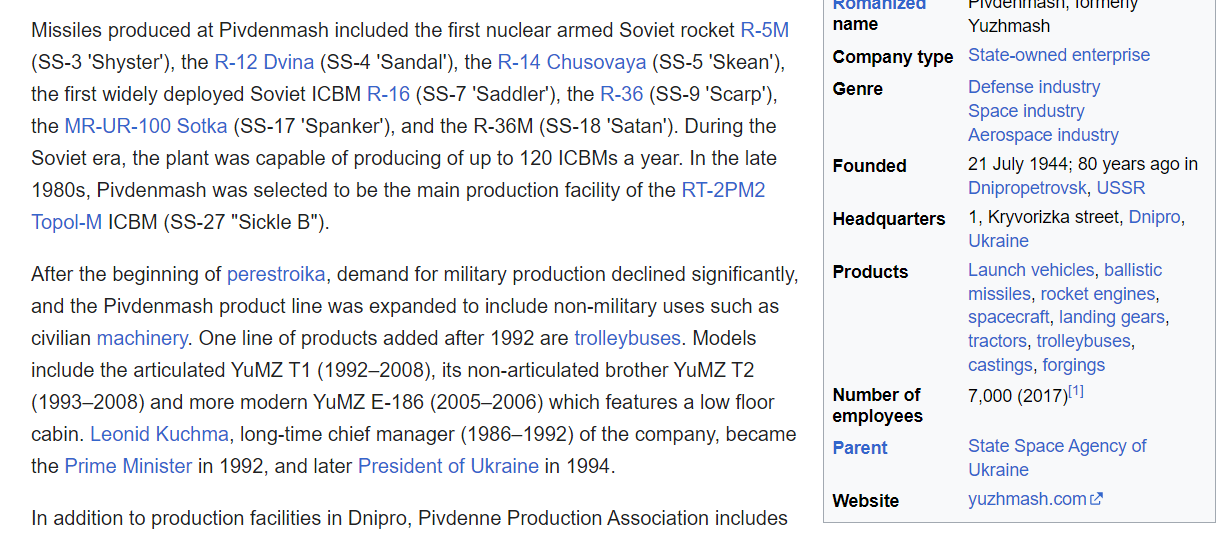Open the Leonid Kuchma article
The image size is (1232, 535).
[x=160, y=434]
